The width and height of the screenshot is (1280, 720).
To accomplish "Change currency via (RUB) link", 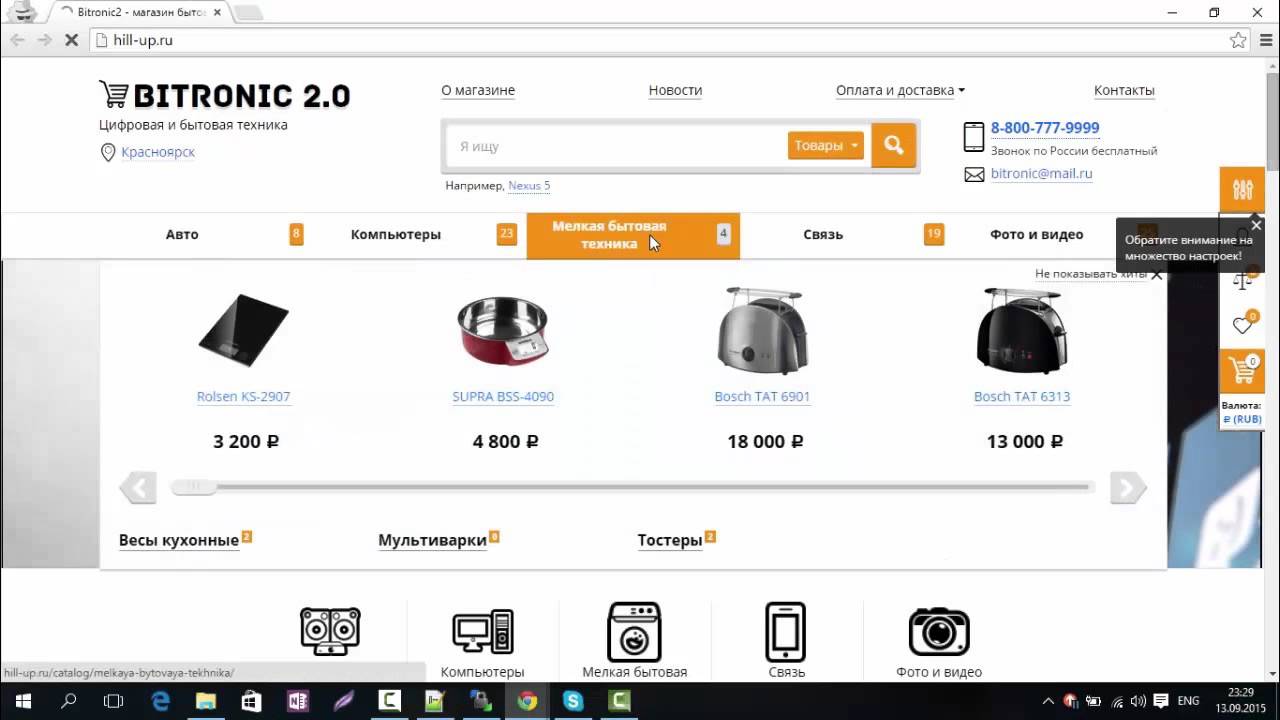I will pos(1242,420).
